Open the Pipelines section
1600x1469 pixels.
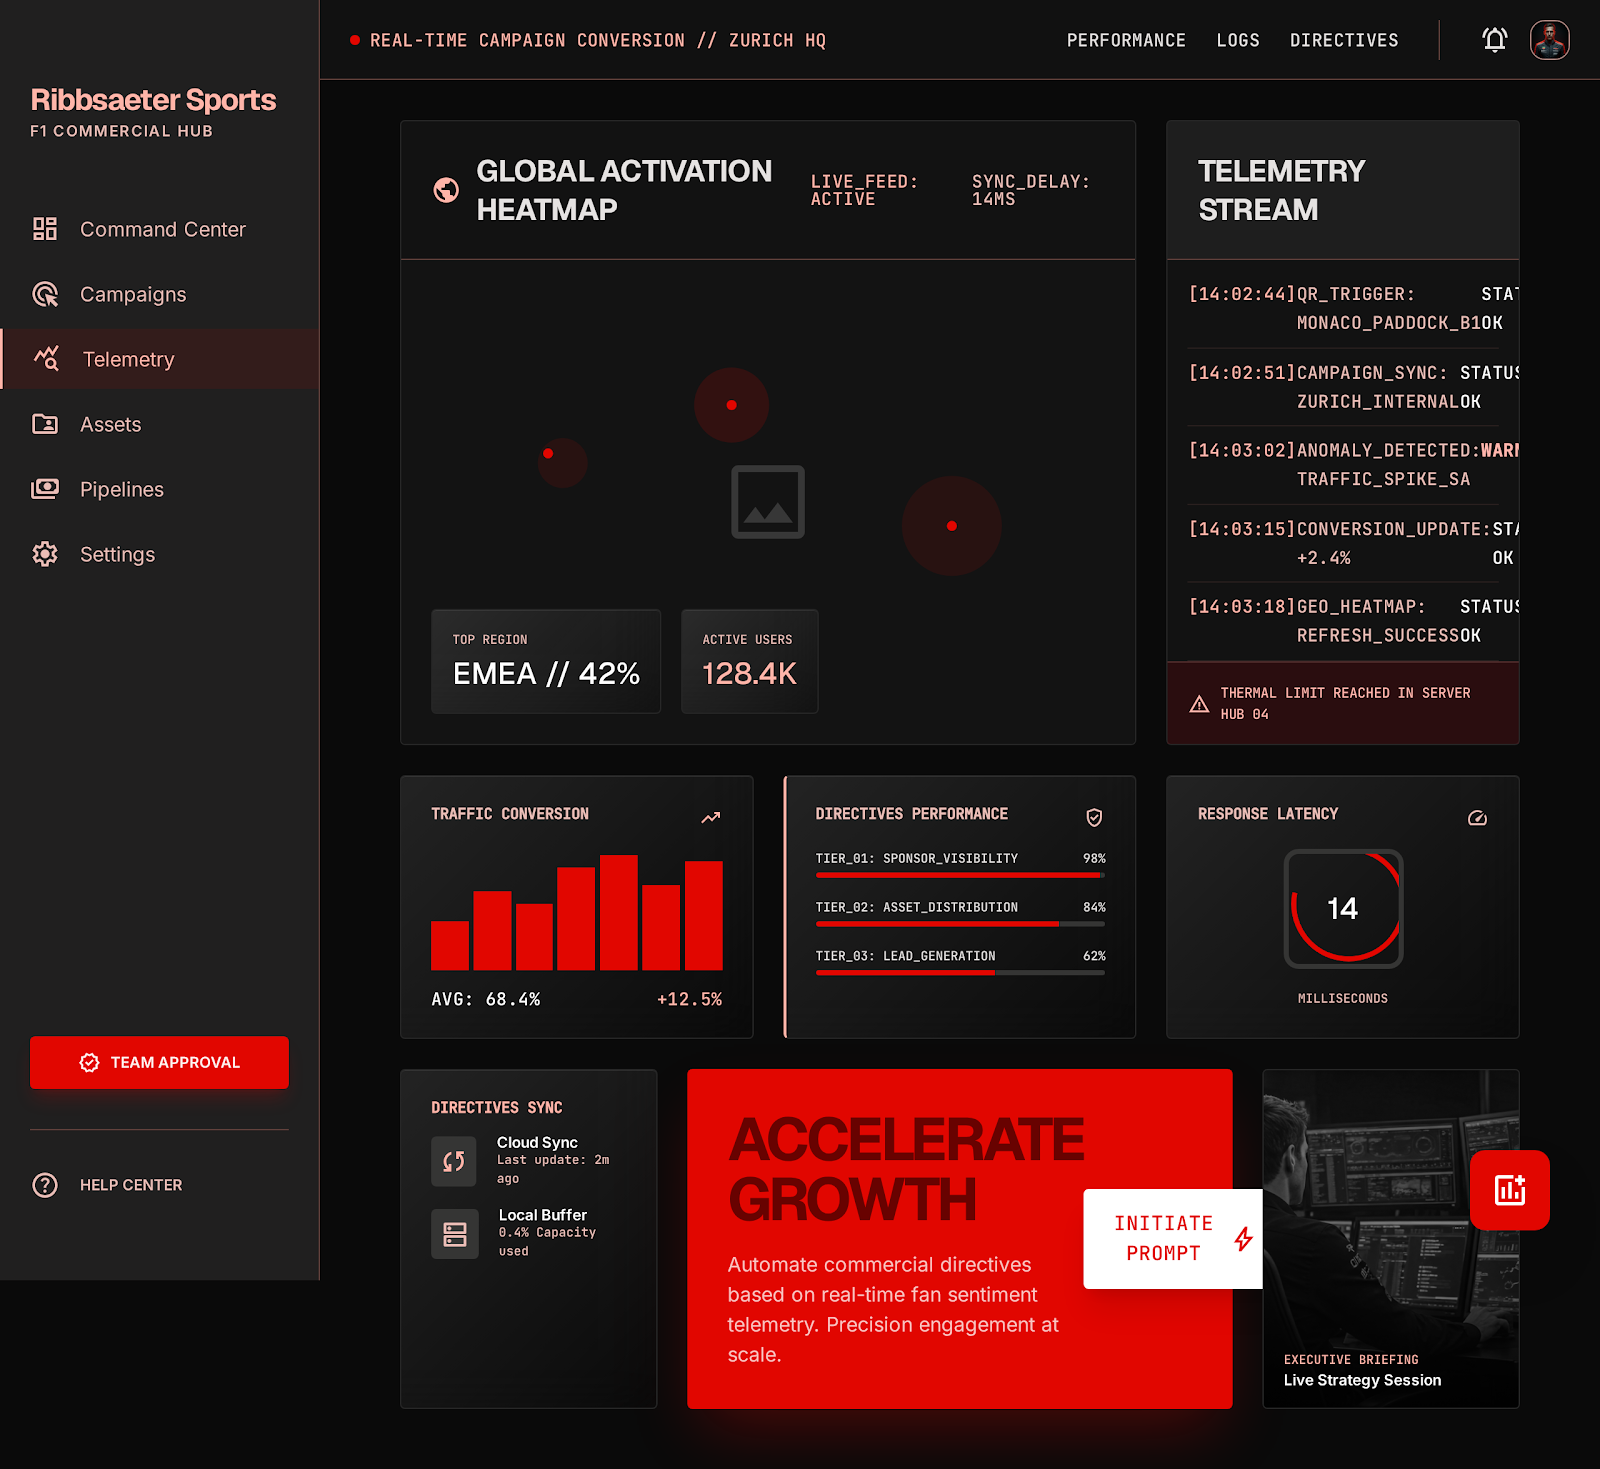pyautogui.click(x=160, y=489)
